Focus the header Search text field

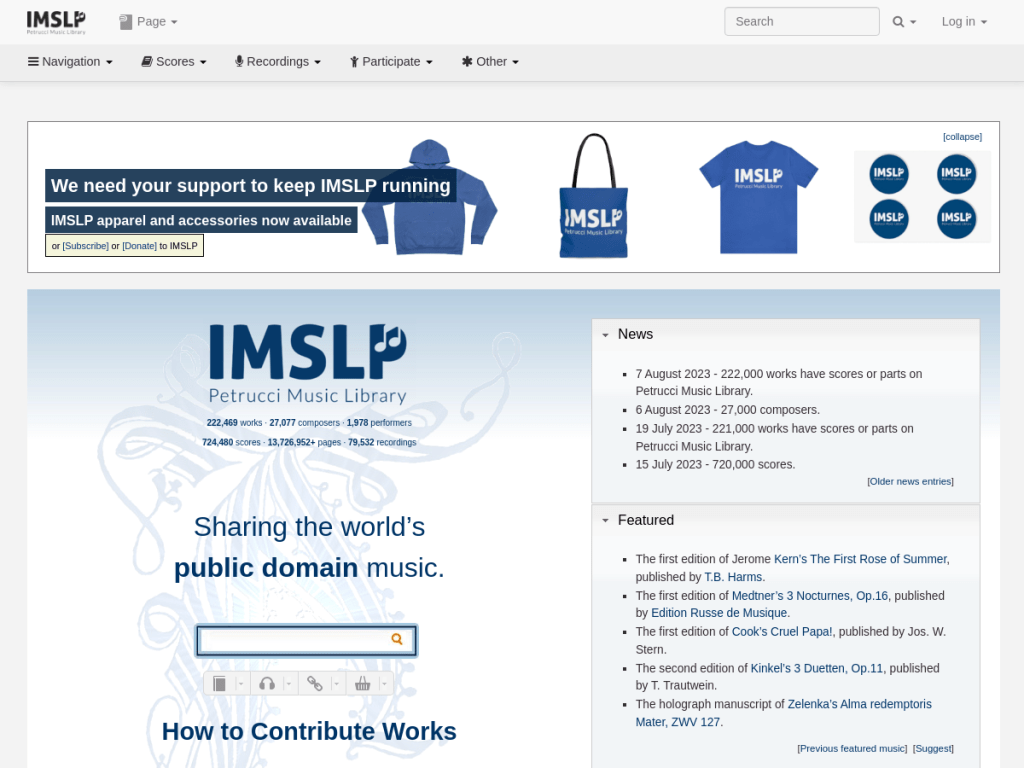801,22
